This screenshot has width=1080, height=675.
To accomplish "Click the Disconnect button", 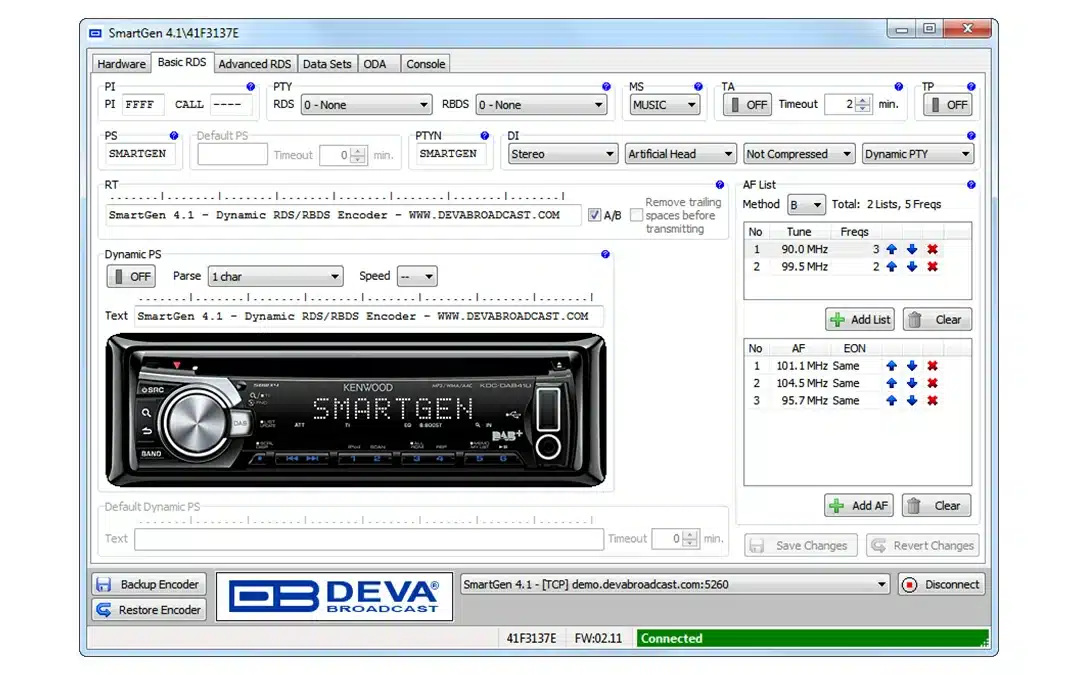I will (x=942, y=584).
